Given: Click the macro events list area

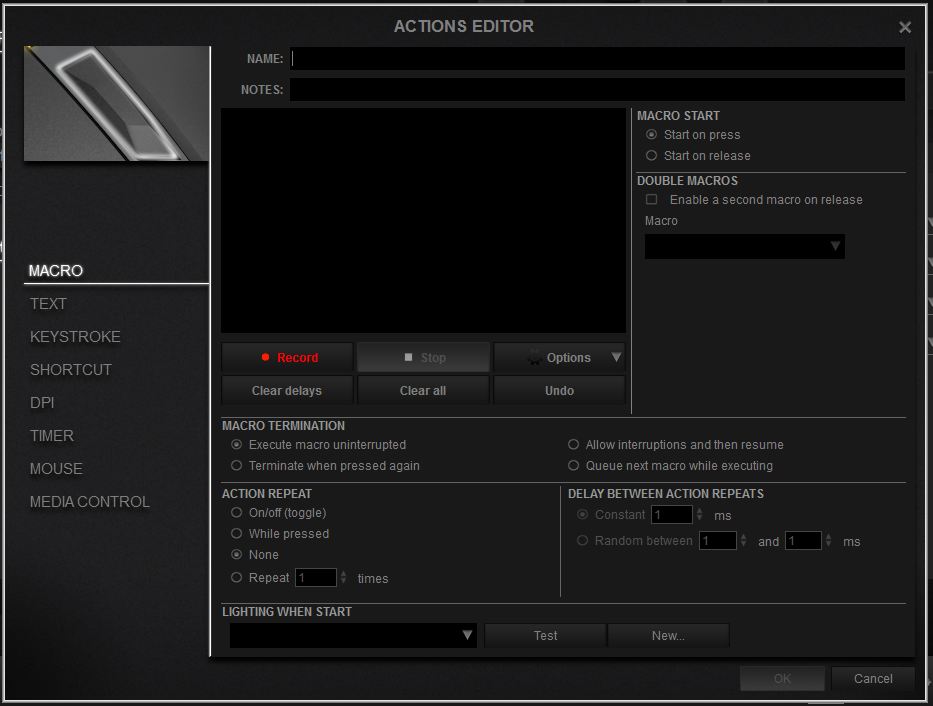Looking at the screenshot, I should (423, 220).
